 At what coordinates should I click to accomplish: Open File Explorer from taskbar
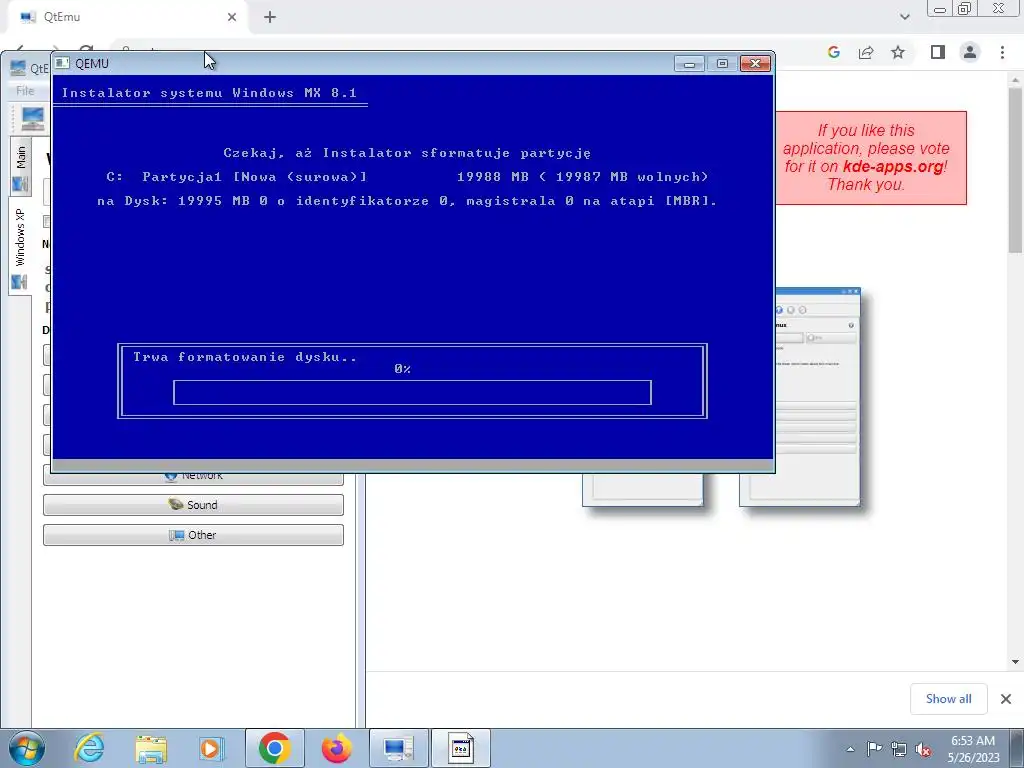click(x=151, y=748)
